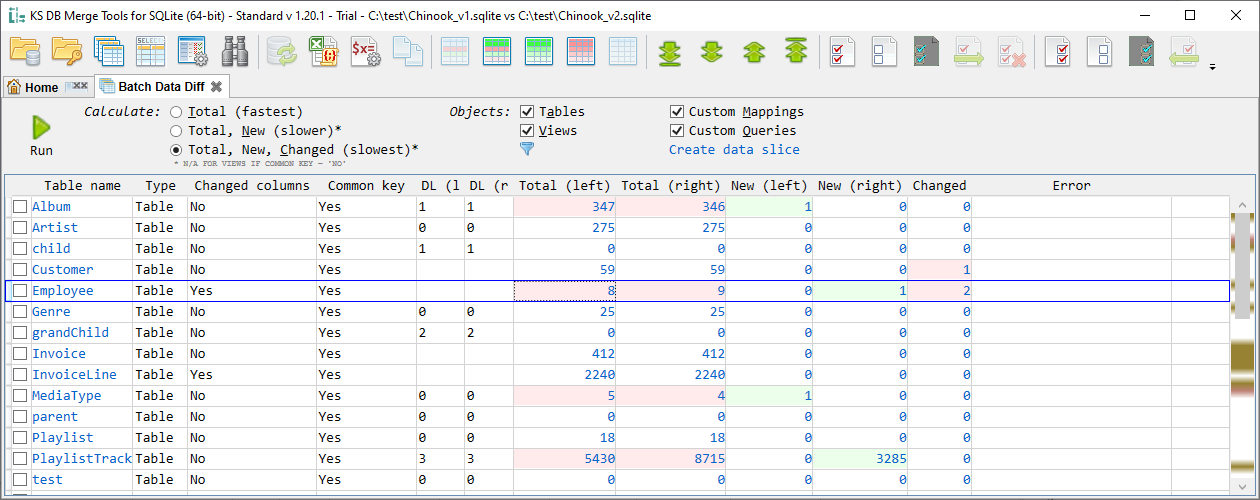This screenshot has height=500, width=1260.
Task: Toggle the Custom Mappings checkbox
Action: click(677, 112)
